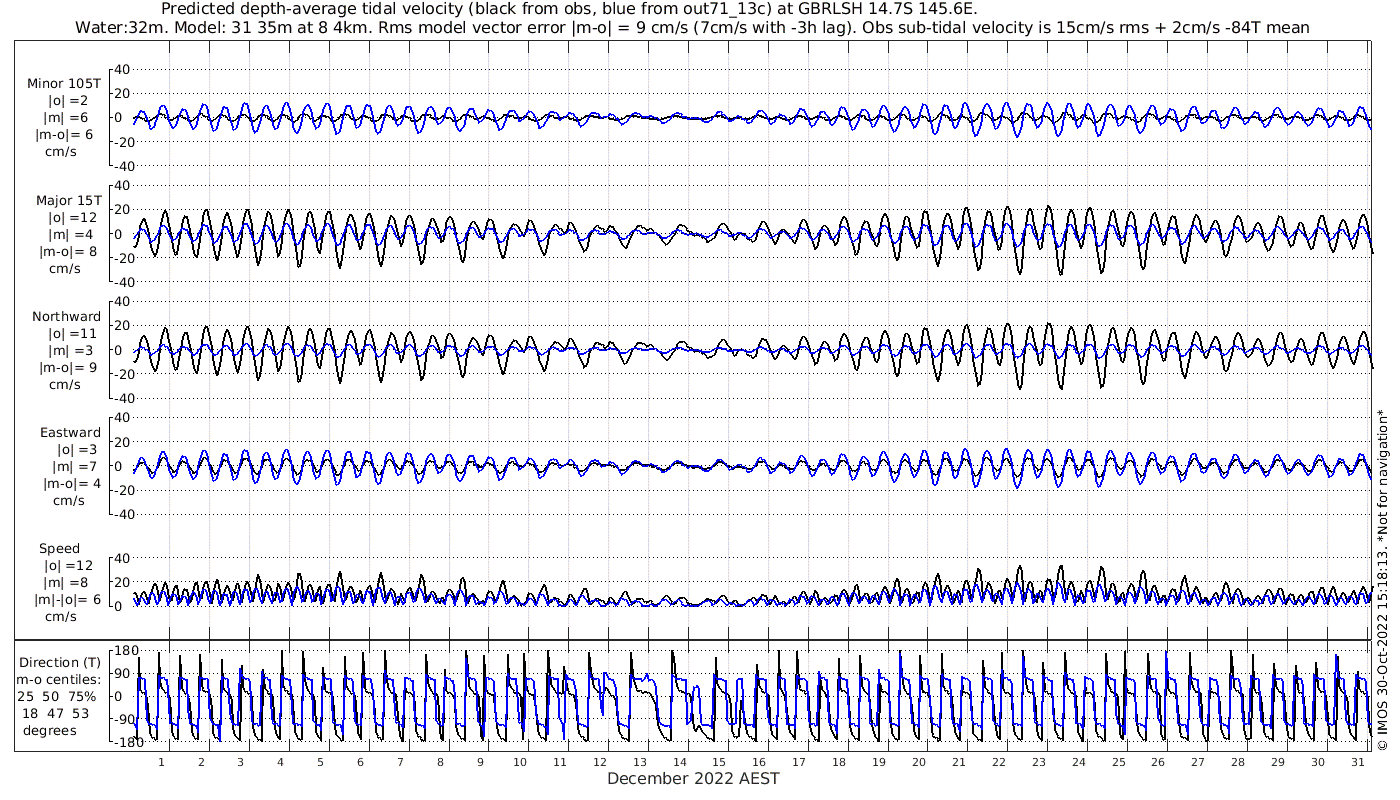Viewport: 1400px width, 800px height.
Task: Click day '13' on the date axis
Action: 639,762
